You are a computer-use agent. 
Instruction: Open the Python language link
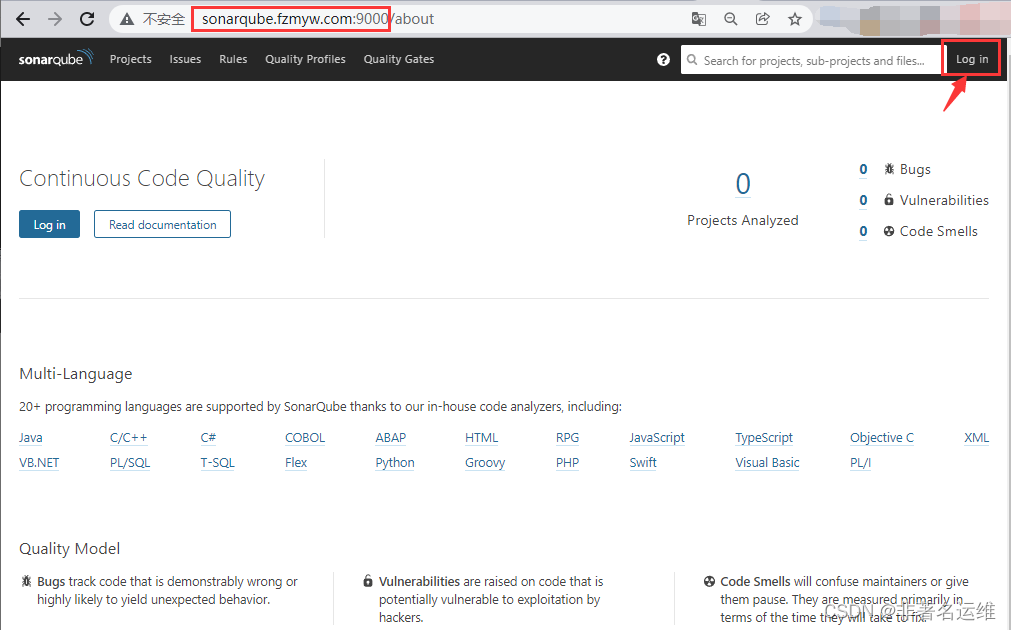(x=395, y=462)
